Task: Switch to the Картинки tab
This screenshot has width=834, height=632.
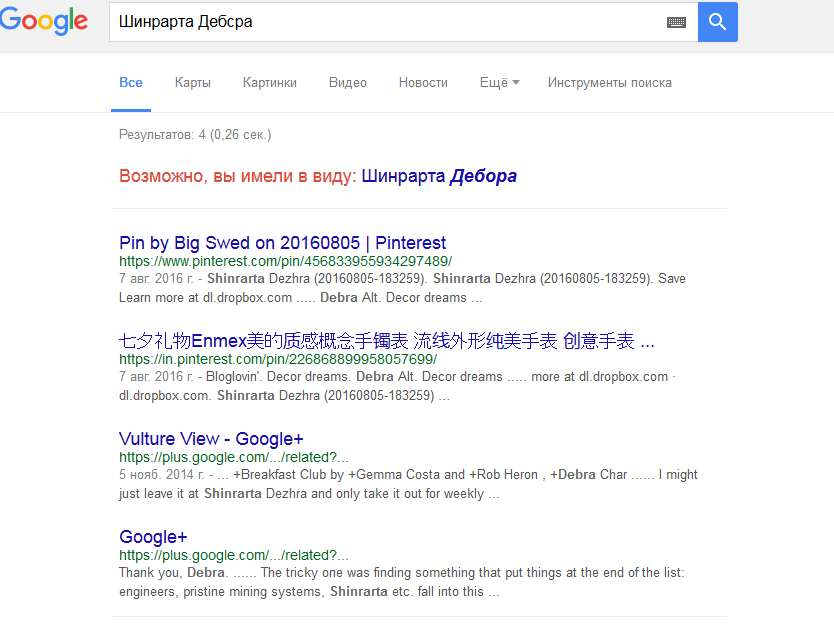Action: (270, 83)
